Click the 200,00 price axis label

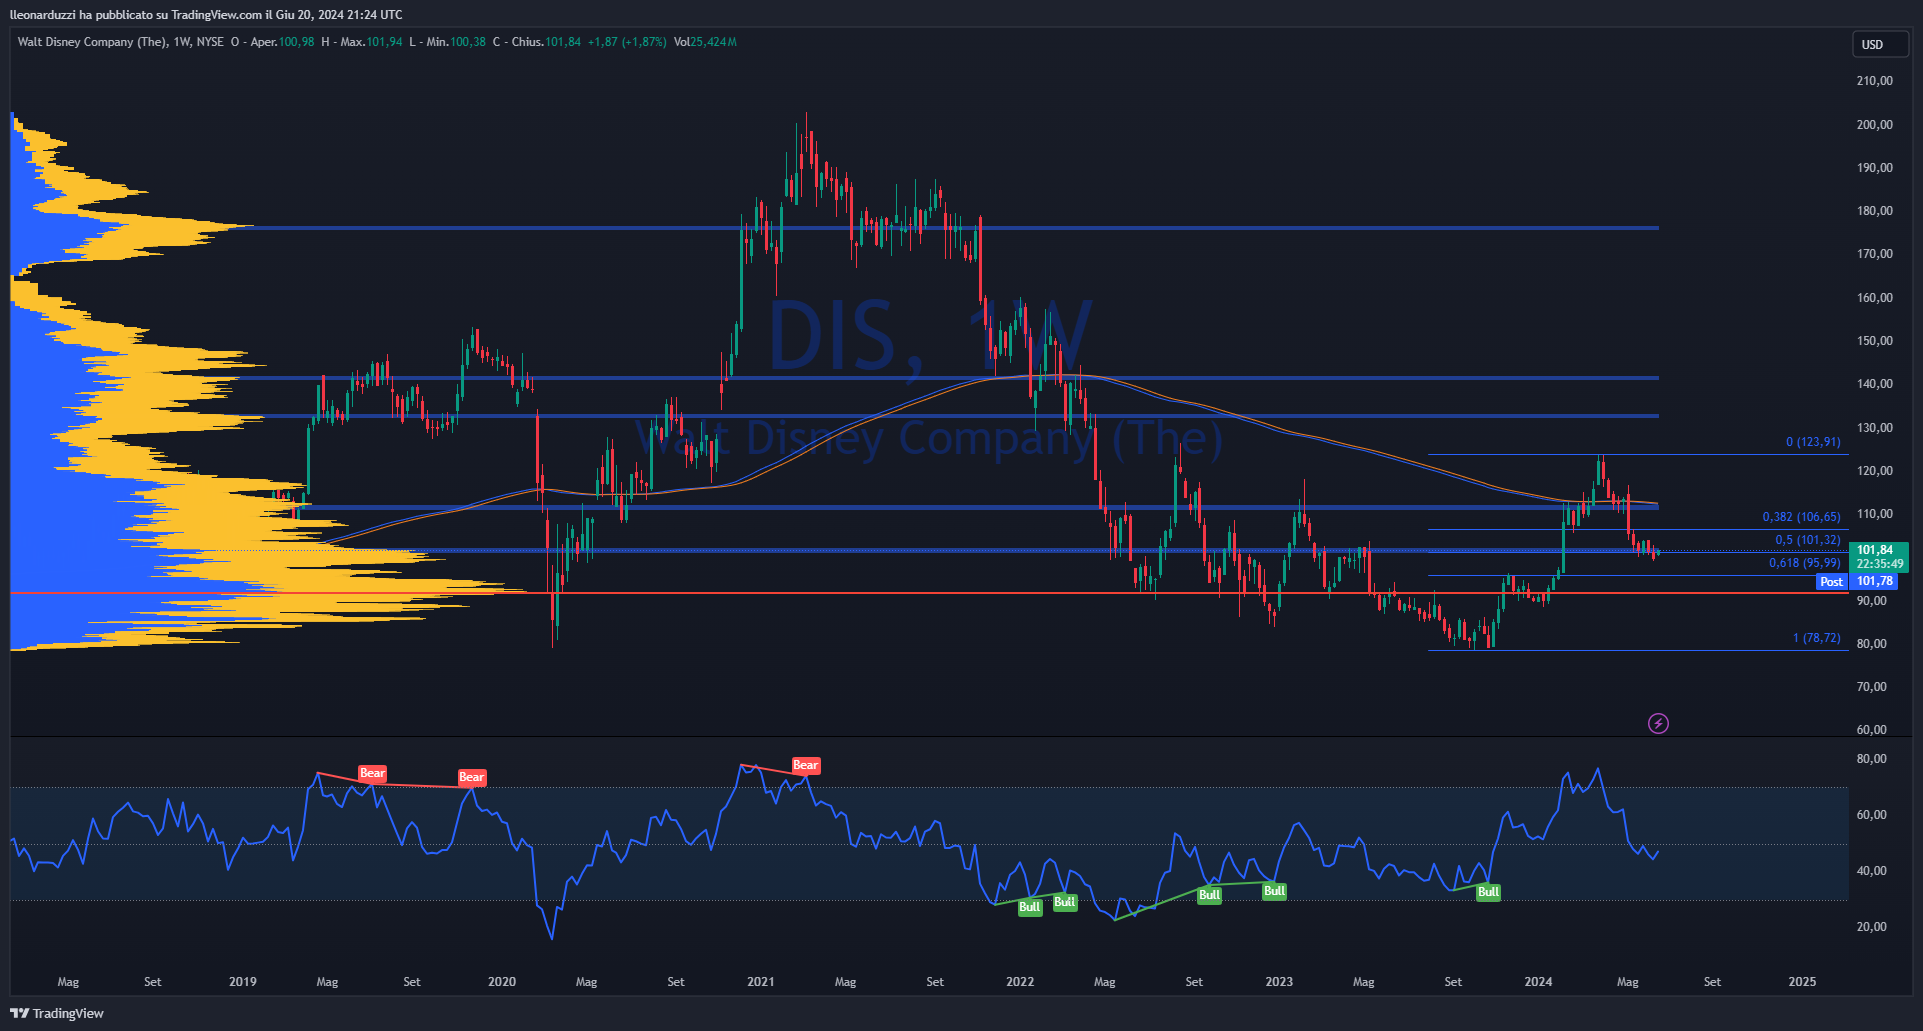coord(1875,125)
